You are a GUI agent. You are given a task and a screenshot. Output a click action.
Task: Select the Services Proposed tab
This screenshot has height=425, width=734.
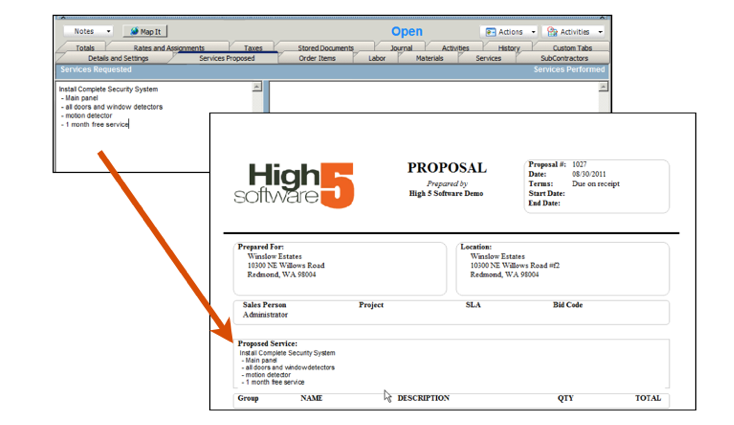coord(227,58)
